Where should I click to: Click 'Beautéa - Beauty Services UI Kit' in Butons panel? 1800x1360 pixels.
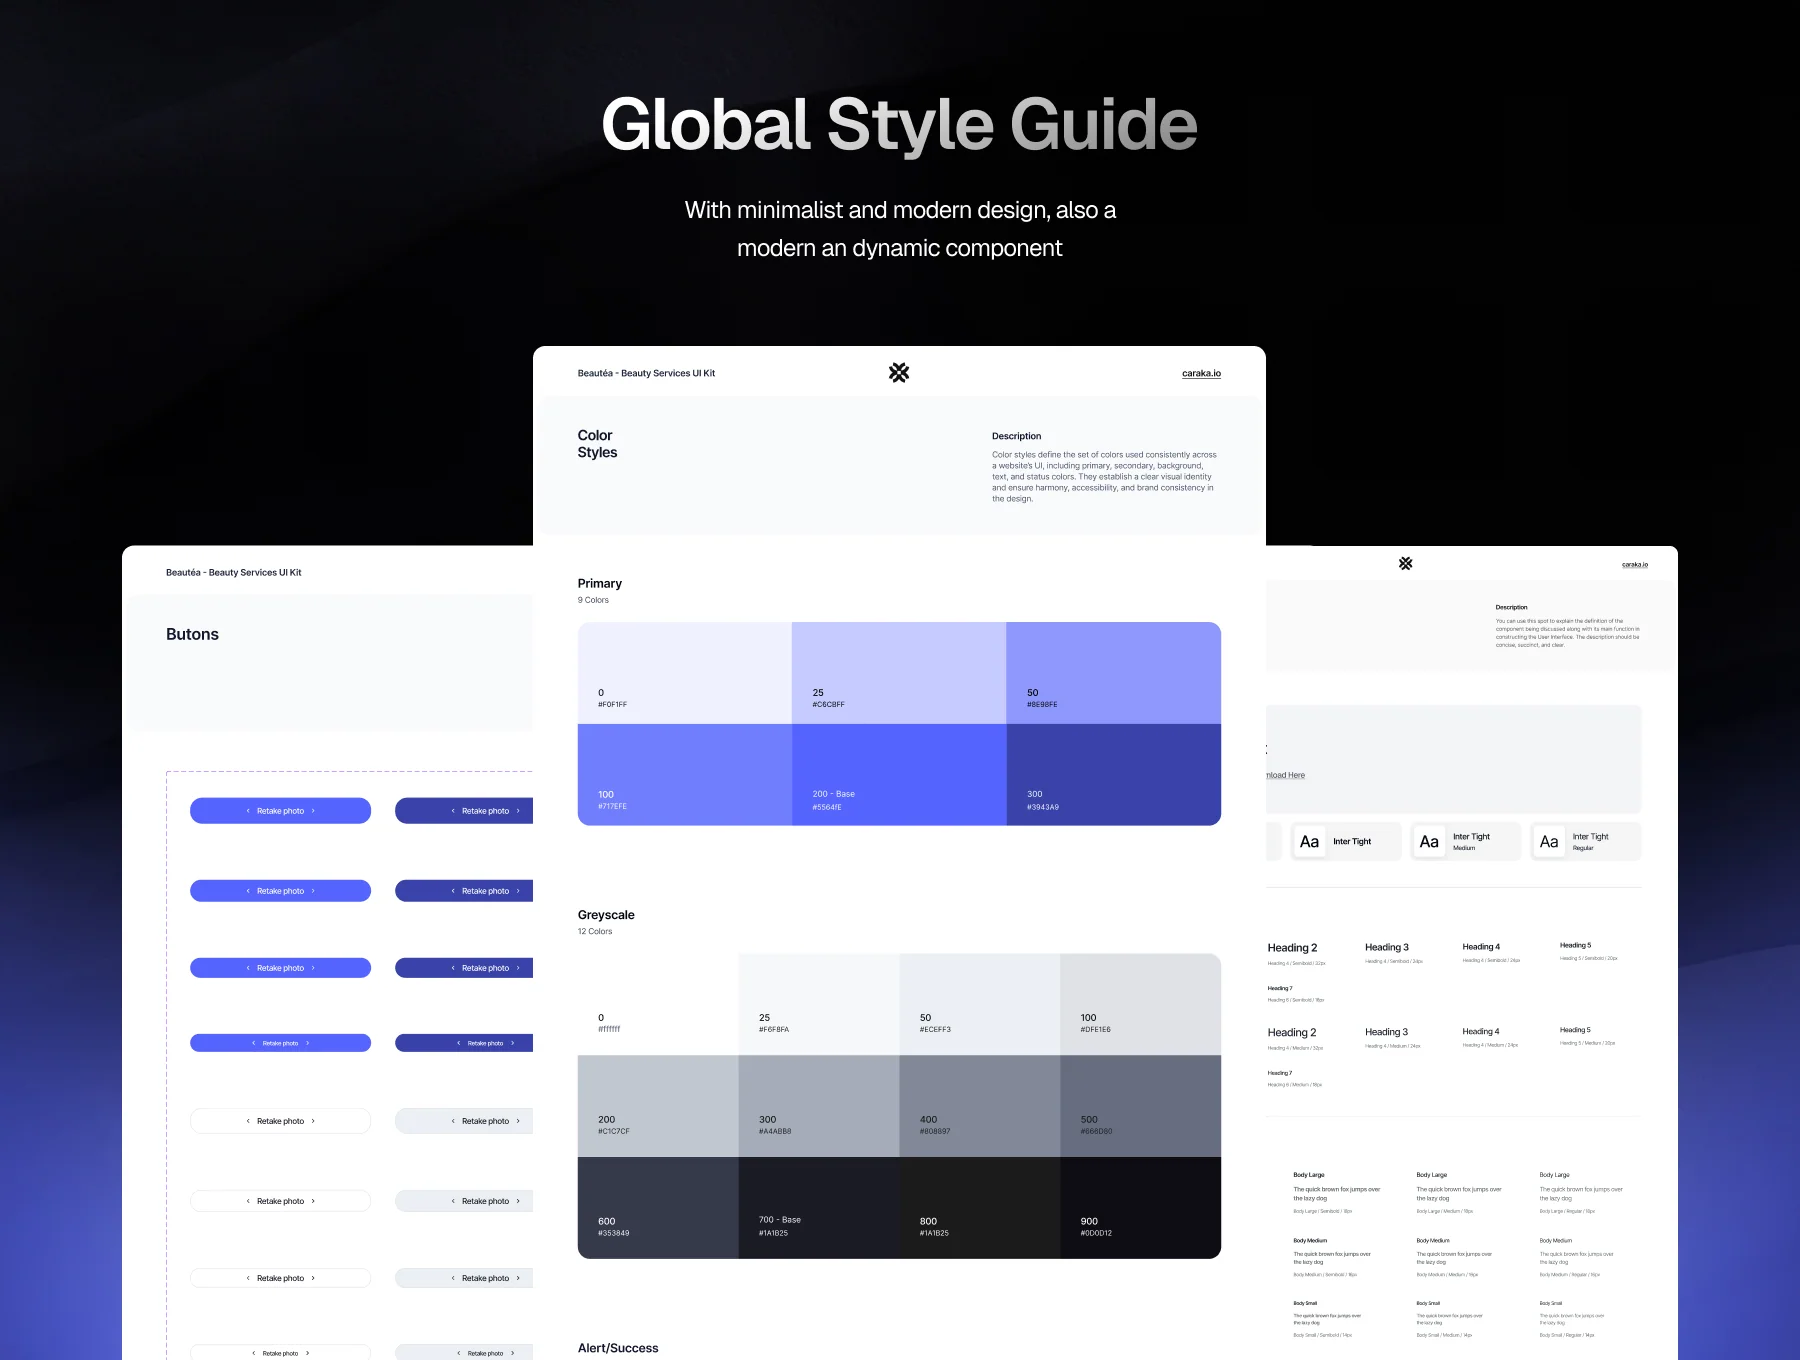click(x=234, y=573)
